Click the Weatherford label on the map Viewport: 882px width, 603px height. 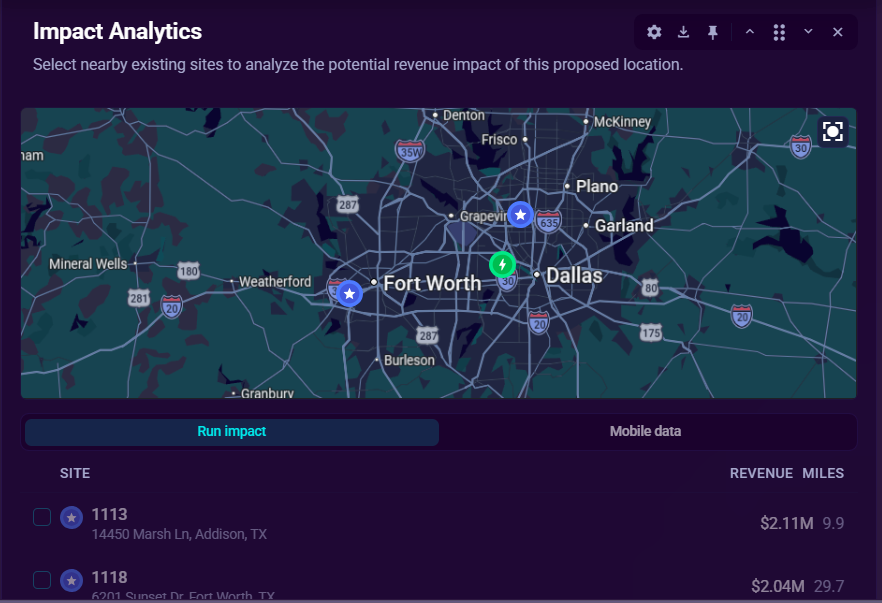point(274,281)
